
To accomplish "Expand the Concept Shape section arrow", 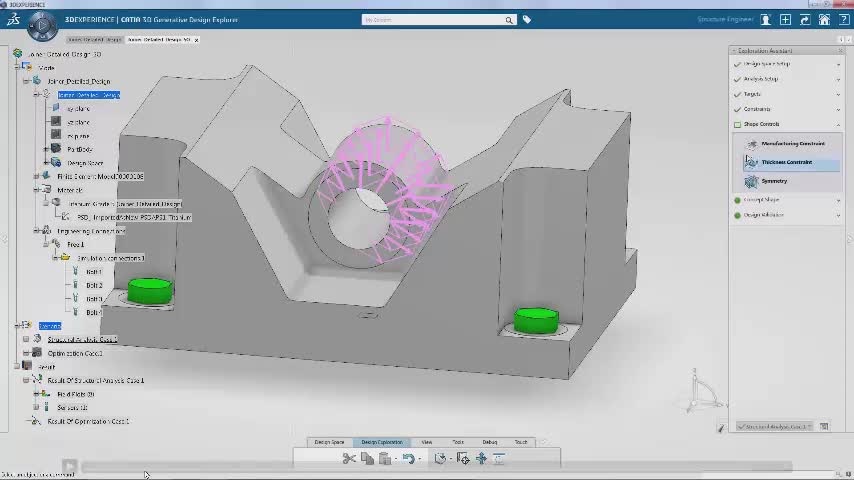I will click(x=838, y=200).
